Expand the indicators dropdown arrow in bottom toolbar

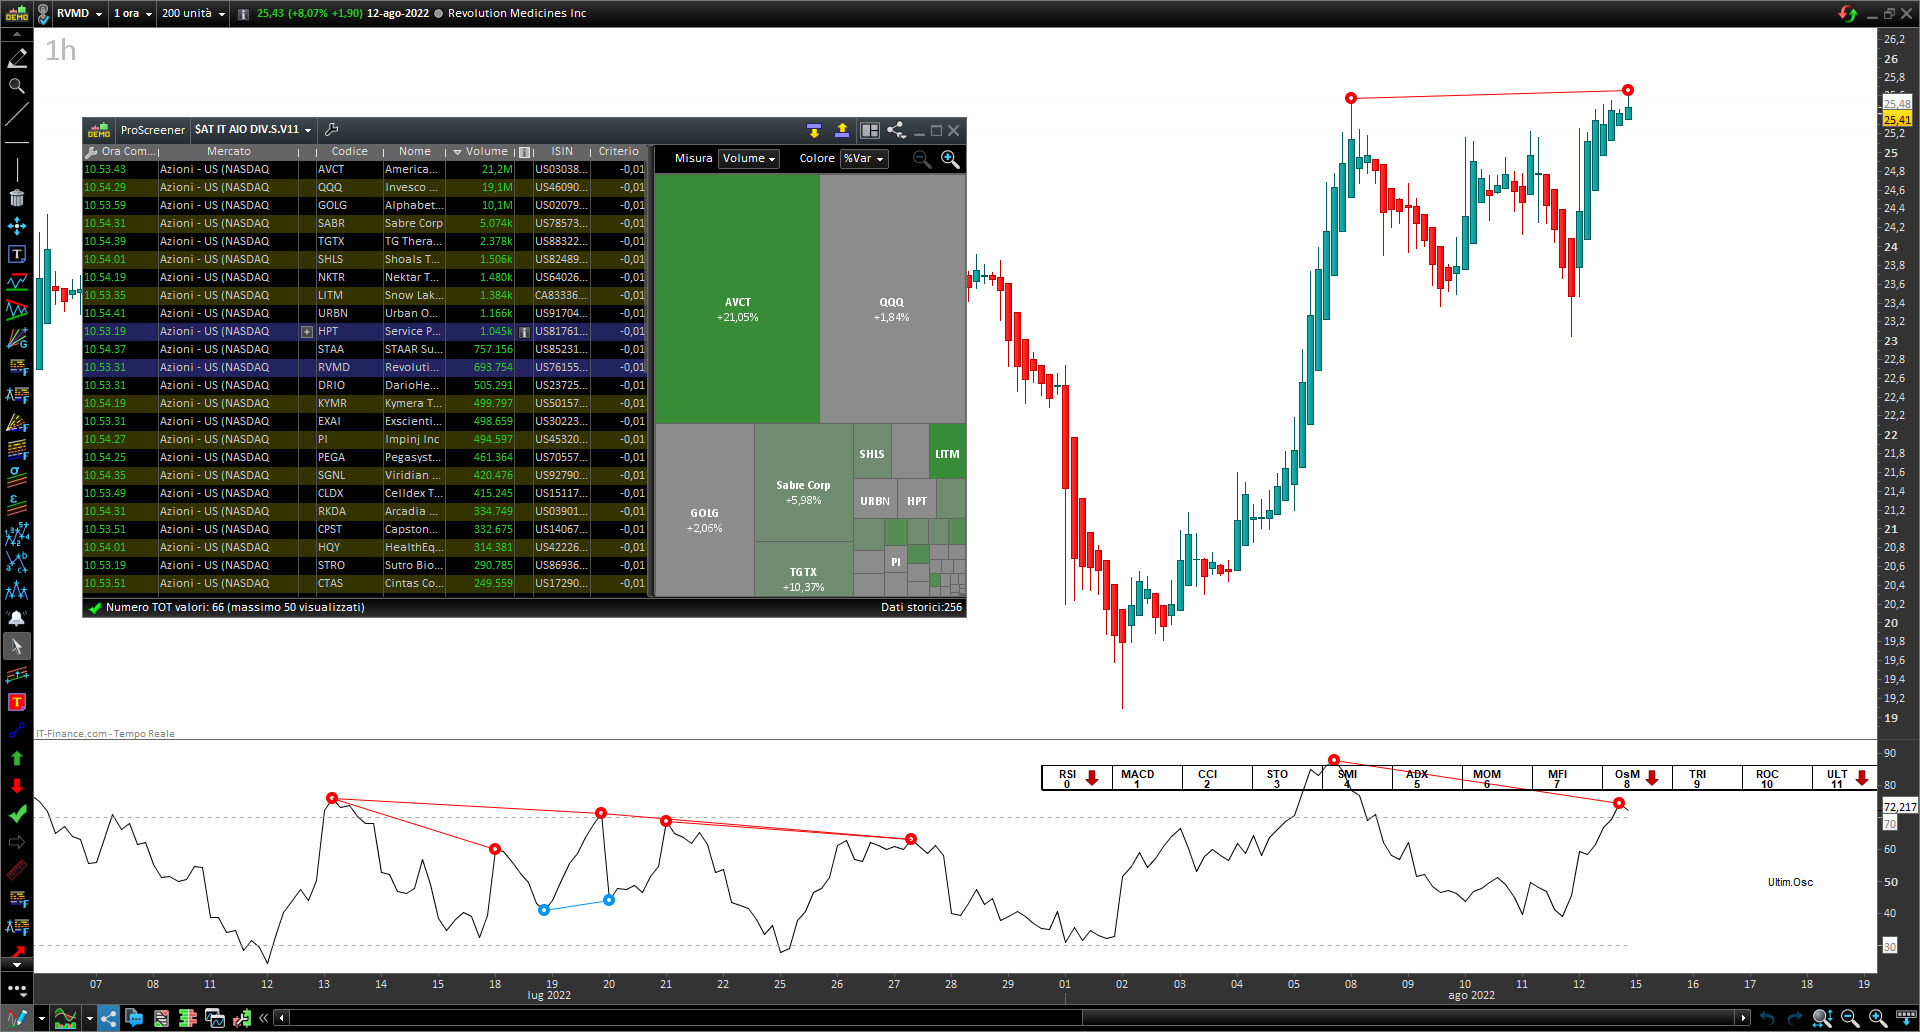coord(89,1018)
